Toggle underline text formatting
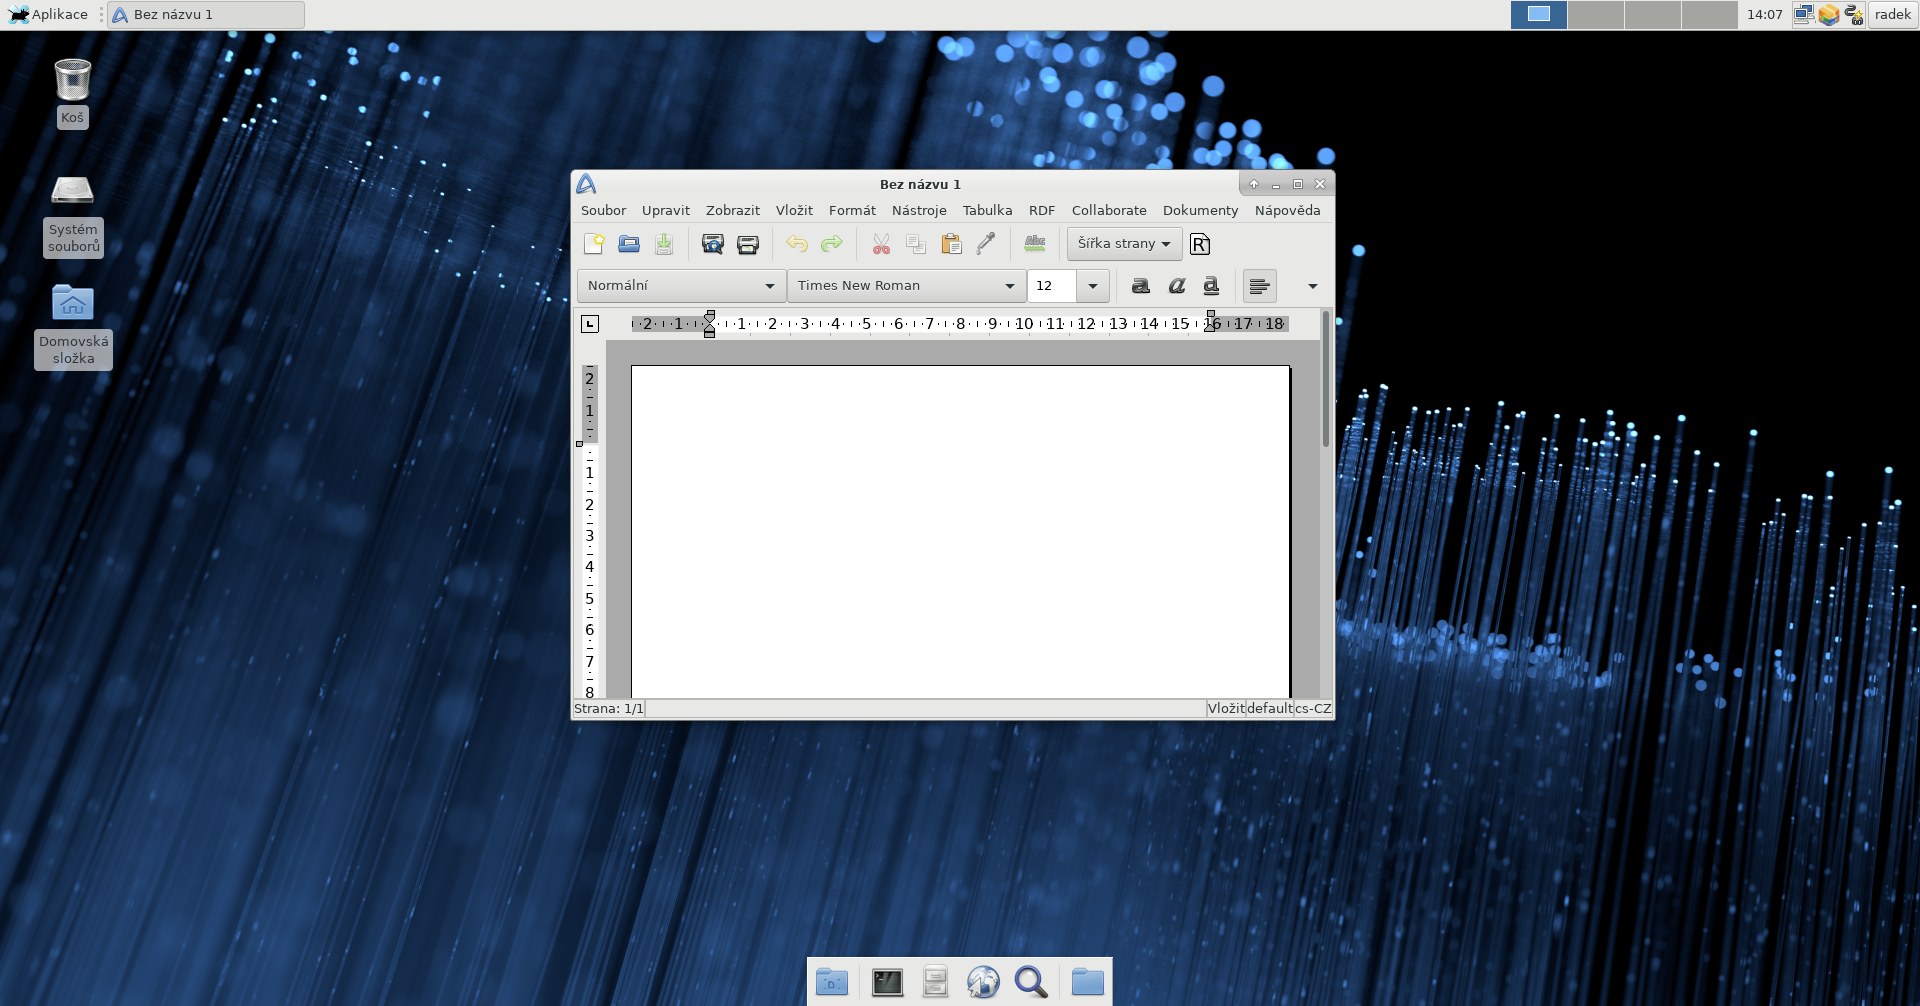The width and height of the screenshot is (1920, 1006). point(1211,286)
